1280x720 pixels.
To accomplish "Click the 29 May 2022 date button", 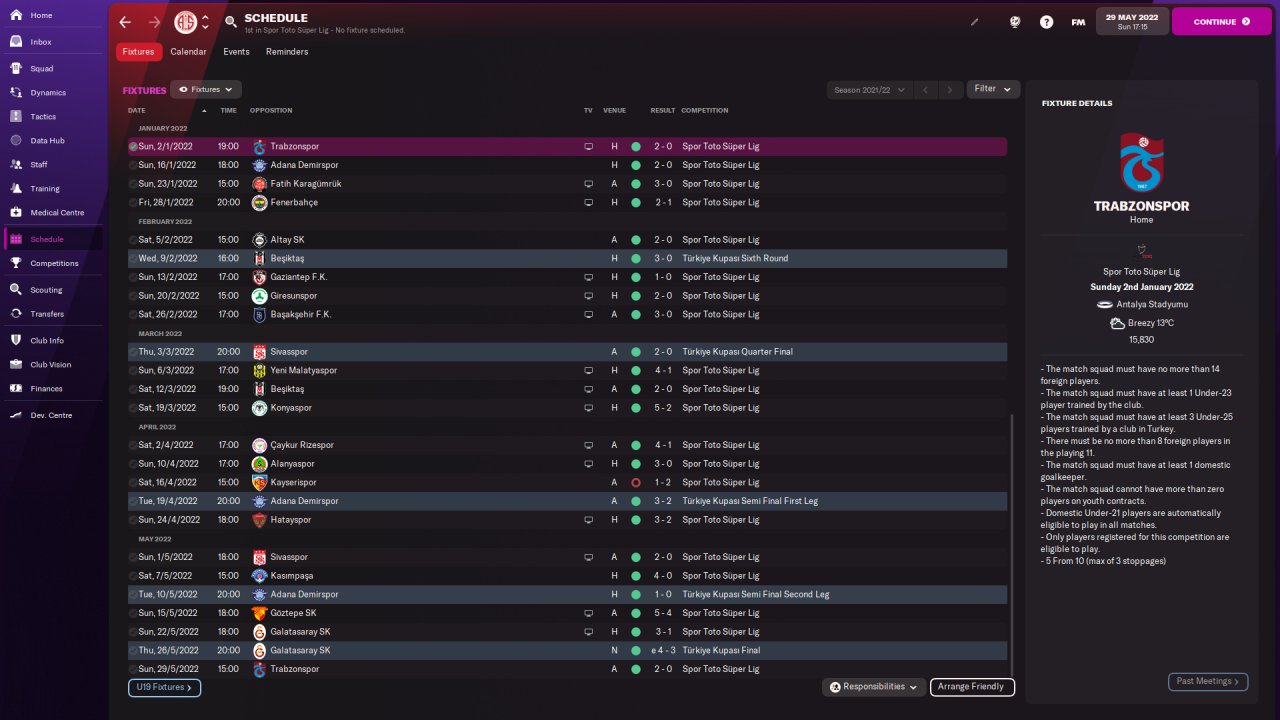I will 1131,21.
